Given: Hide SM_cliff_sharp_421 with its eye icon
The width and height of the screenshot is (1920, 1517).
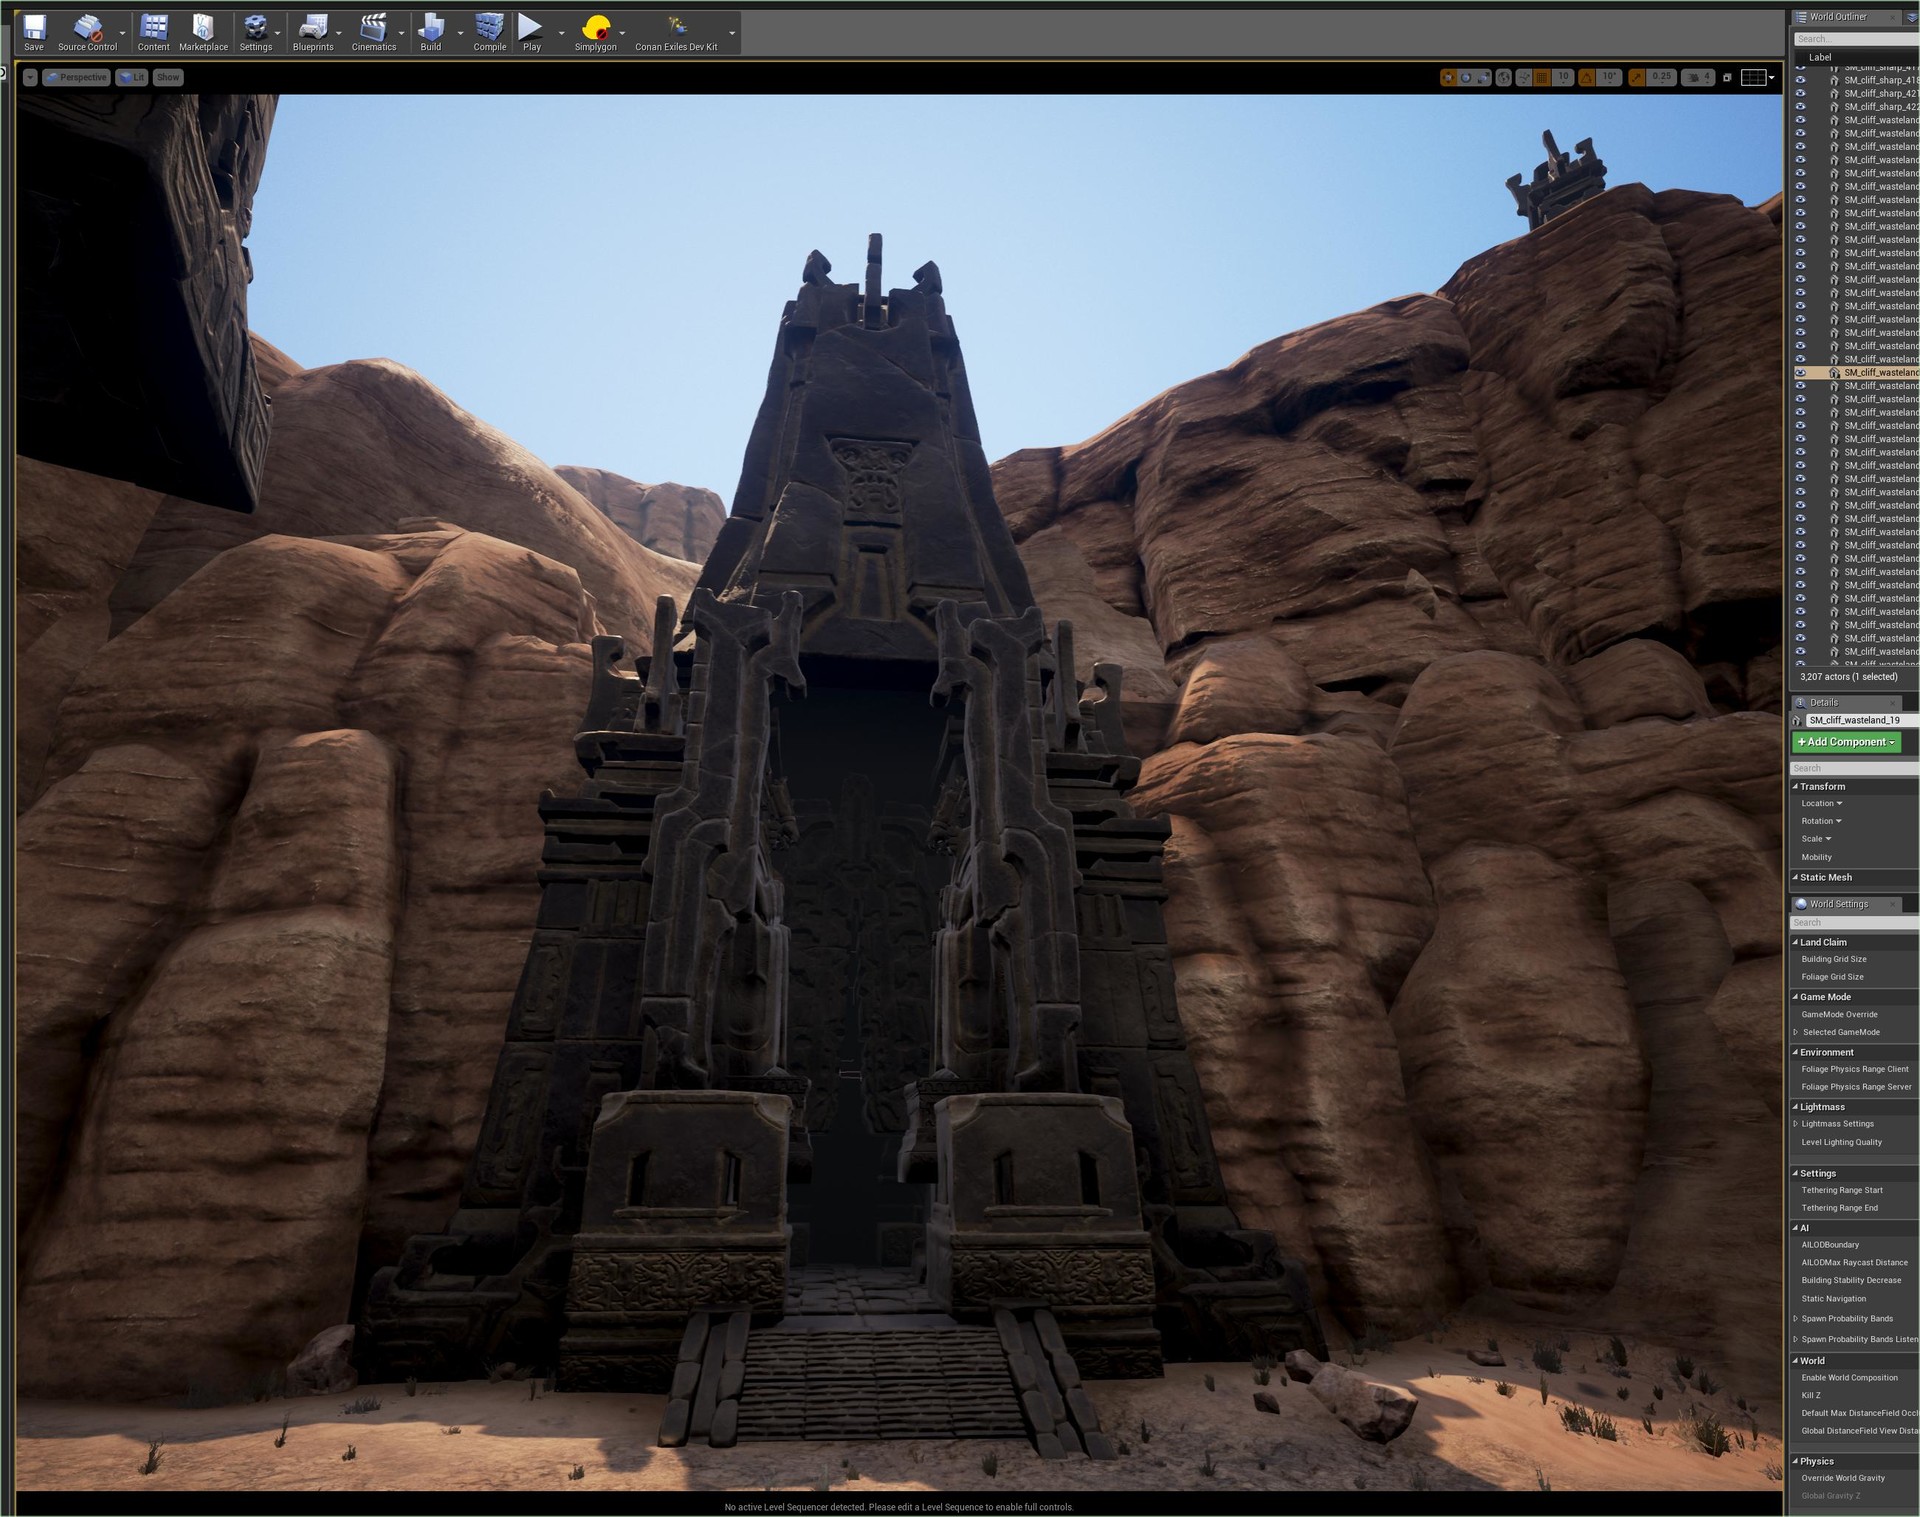Looking at the screenshot, I should (1800, 93).
